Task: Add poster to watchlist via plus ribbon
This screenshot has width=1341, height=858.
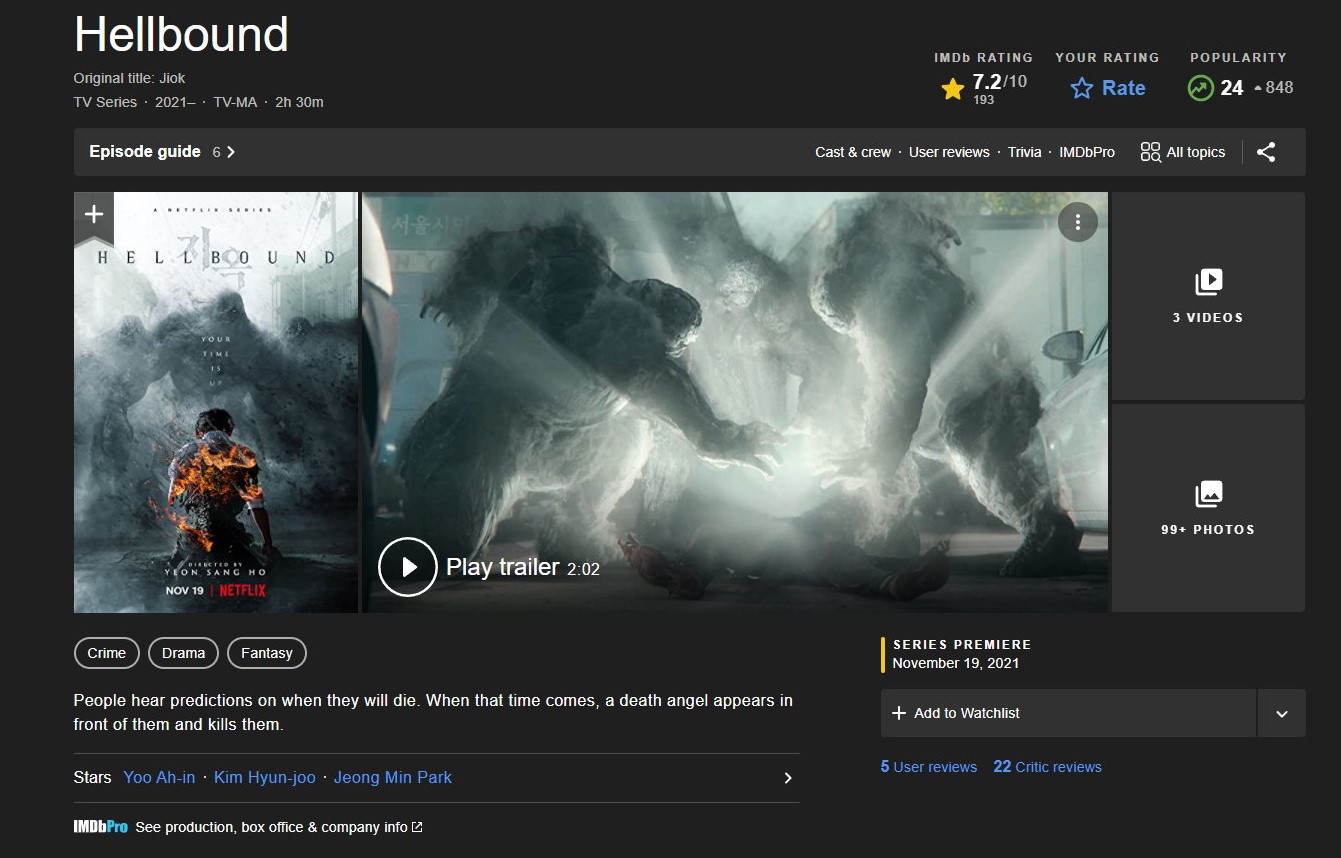Action: click(x=93, y=215)
